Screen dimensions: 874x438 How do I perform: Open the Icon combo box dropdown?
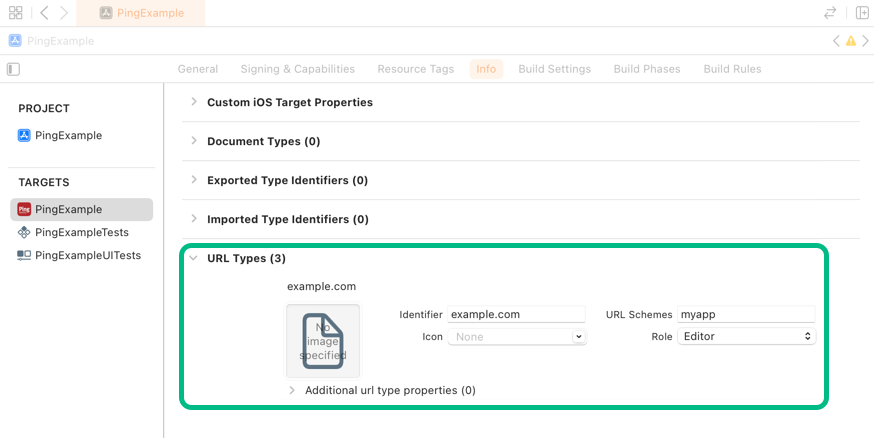[x=578, y=337]
